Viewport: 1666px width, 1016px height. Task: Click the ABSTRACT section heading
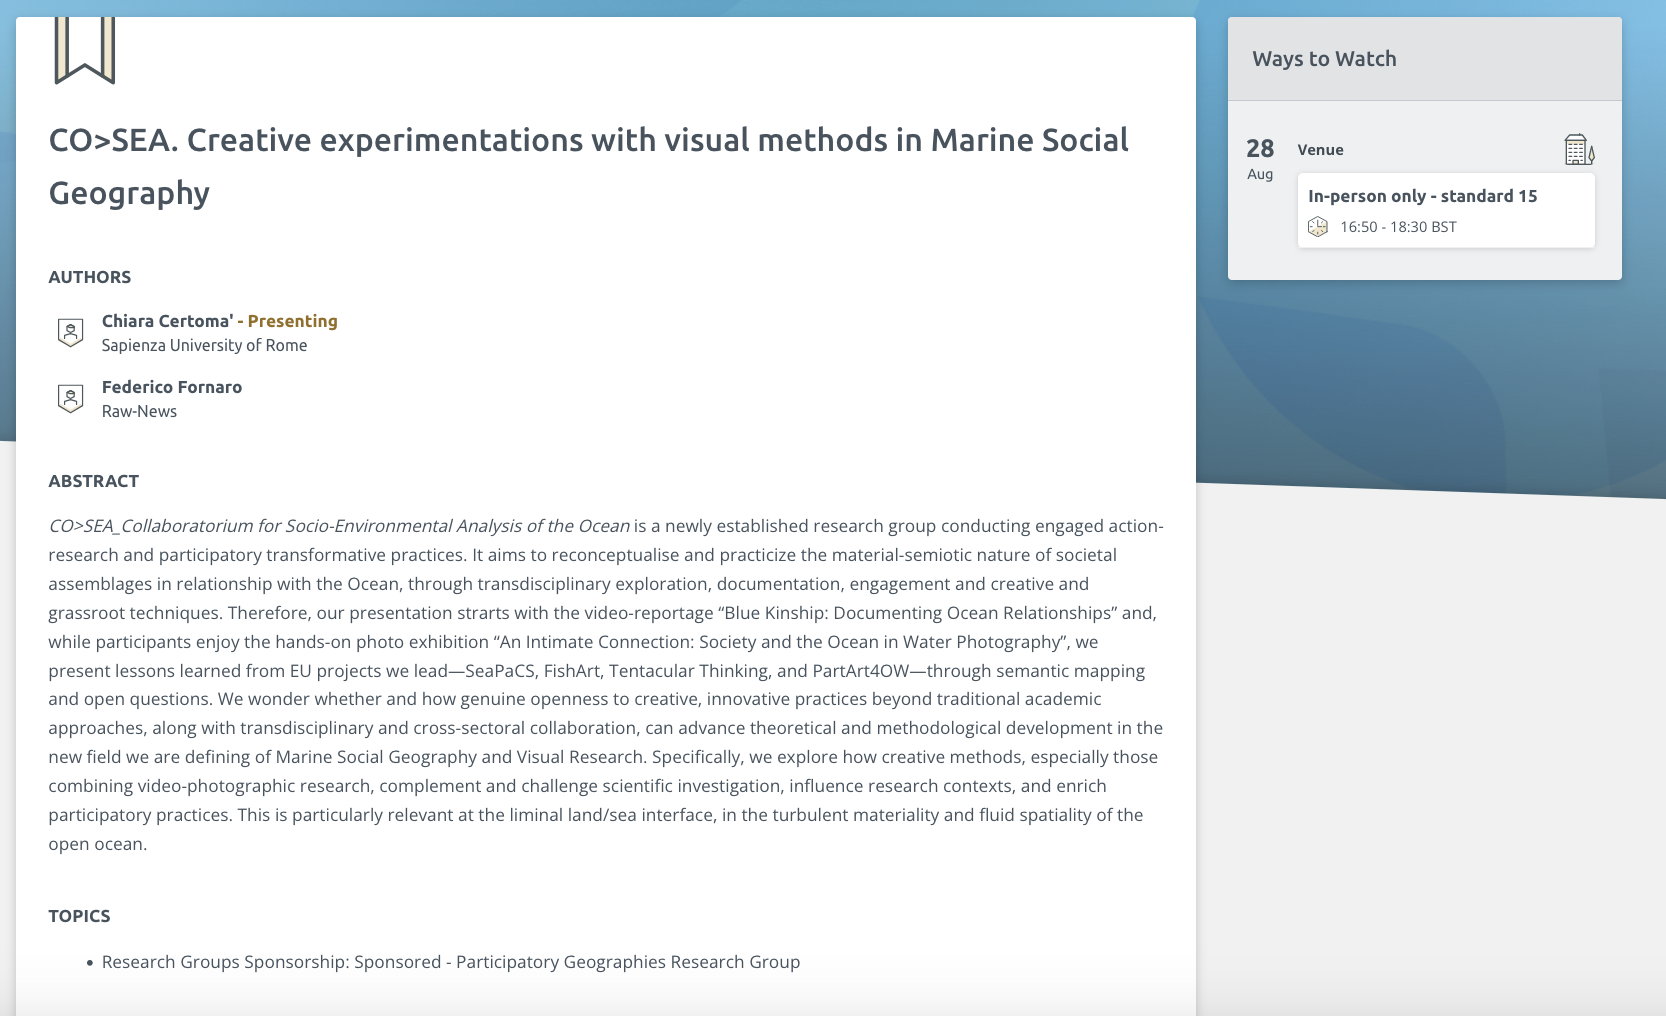94,481
